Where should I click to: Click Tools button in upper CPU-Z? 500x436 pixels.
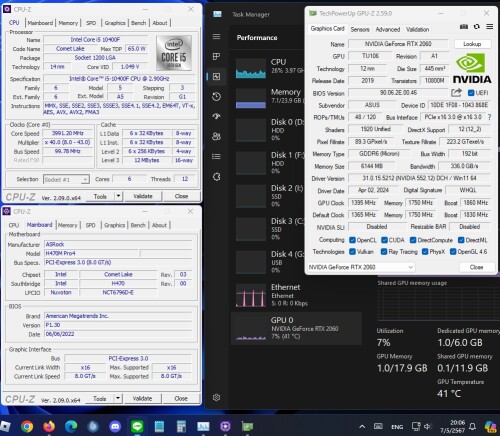click(x=100, y=196)
